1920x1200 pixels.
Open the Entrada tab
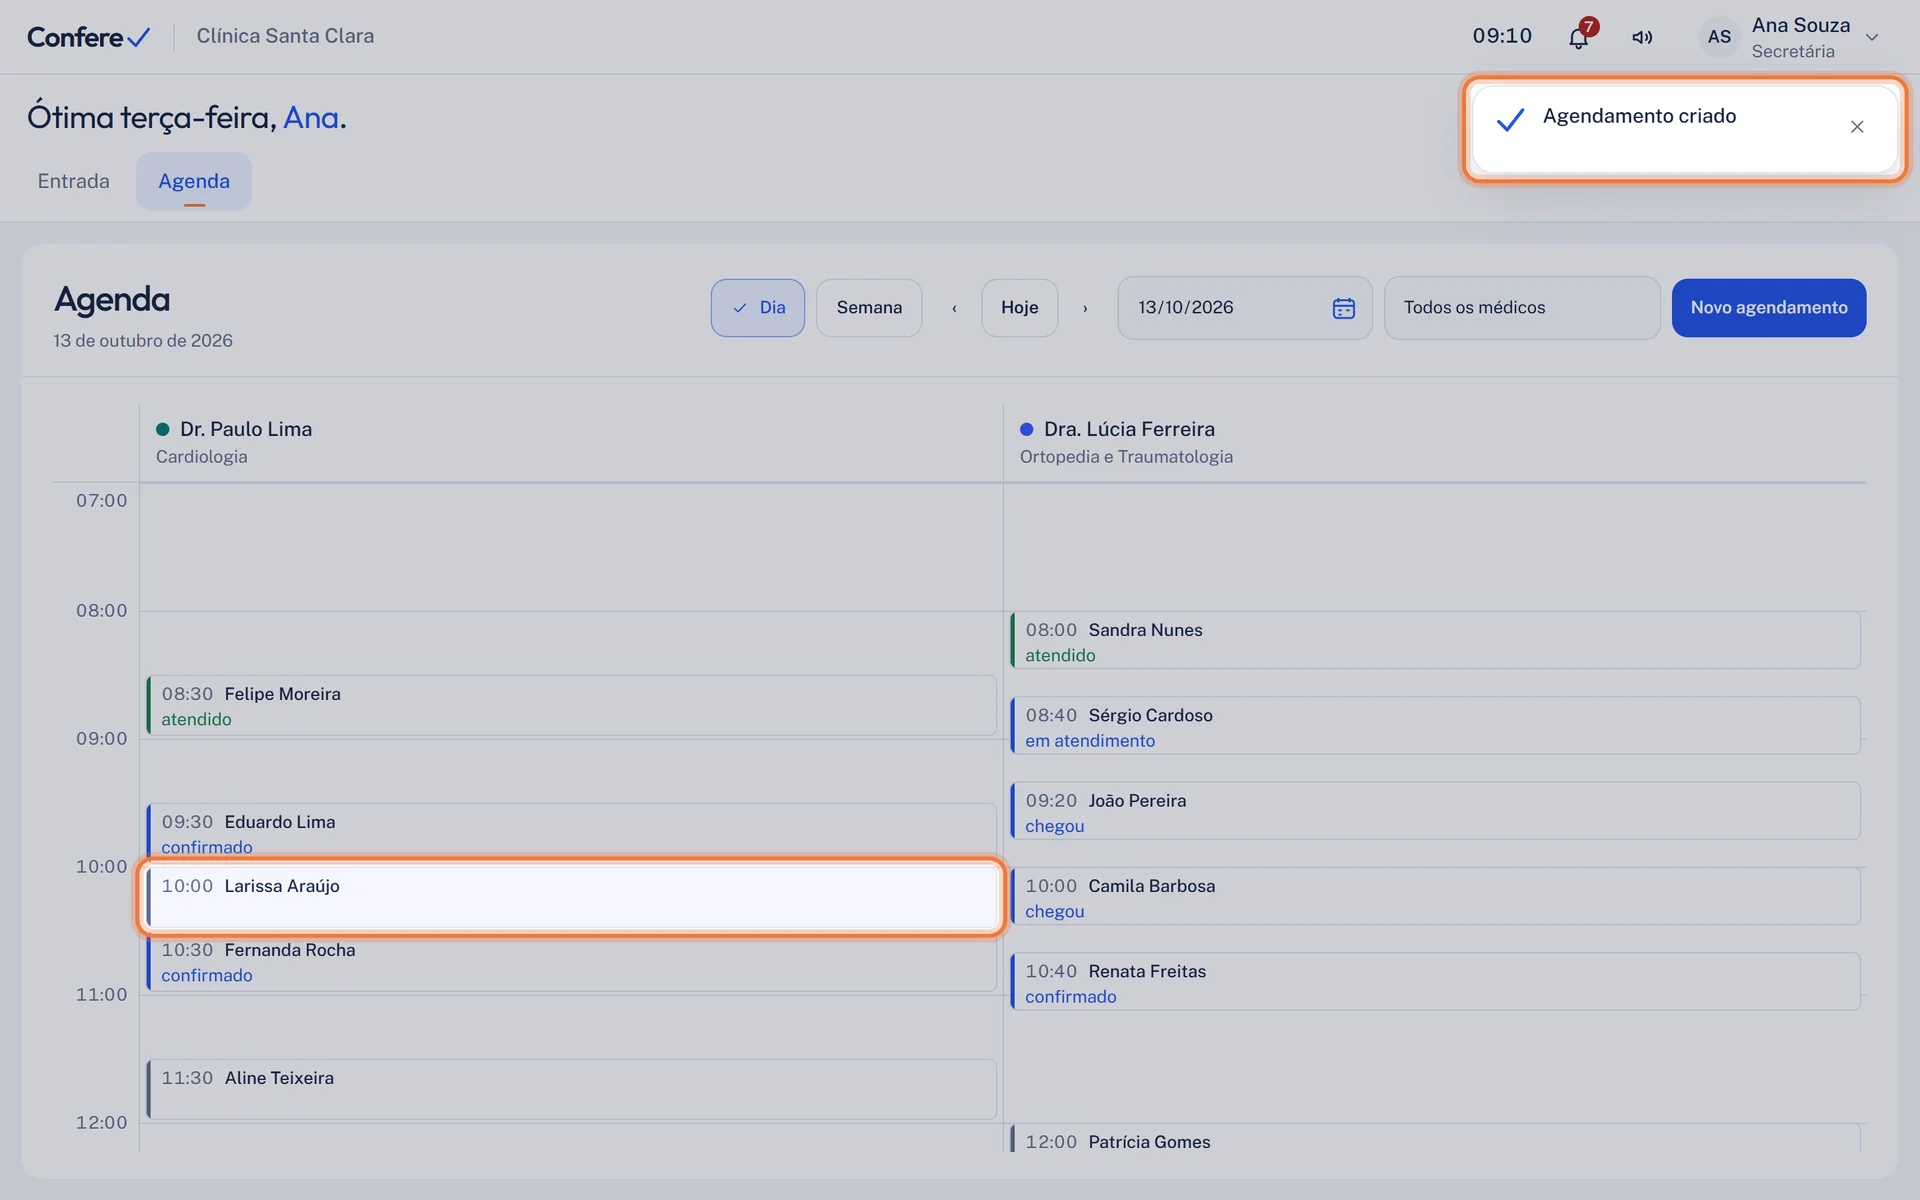[x=73, y=181]
